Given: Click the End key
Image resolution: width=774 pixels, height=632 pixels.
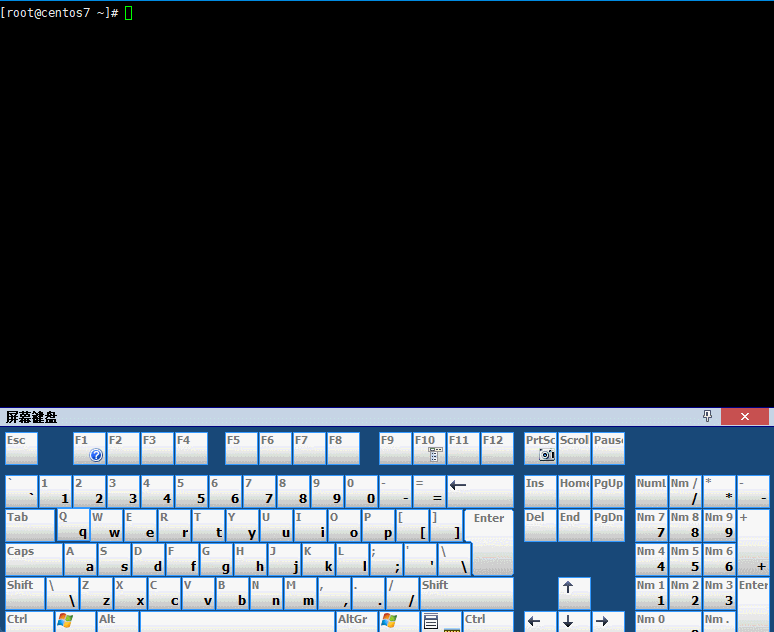Looking at the screenshot, I should 575,525.
